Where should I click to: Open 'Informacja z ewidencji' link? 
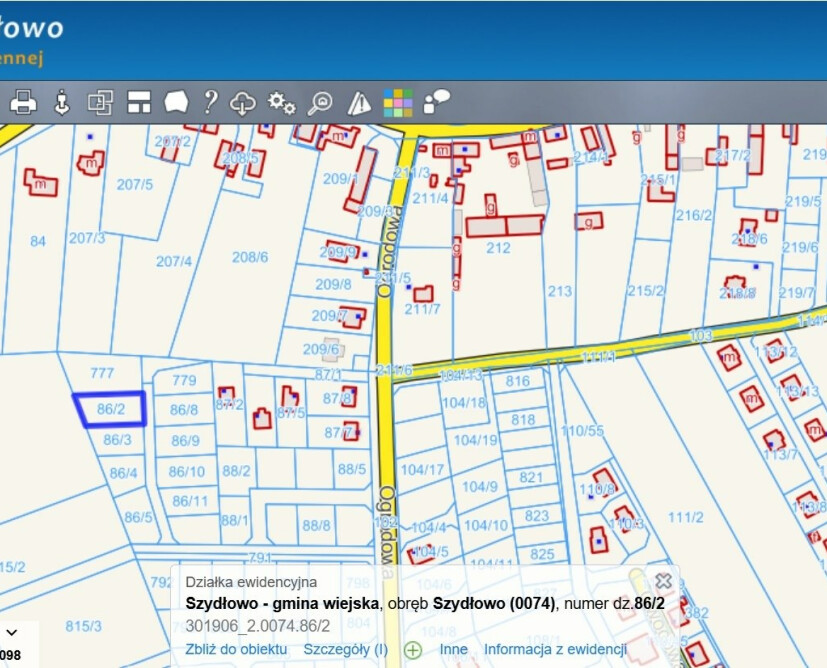(x=555, y=649)
